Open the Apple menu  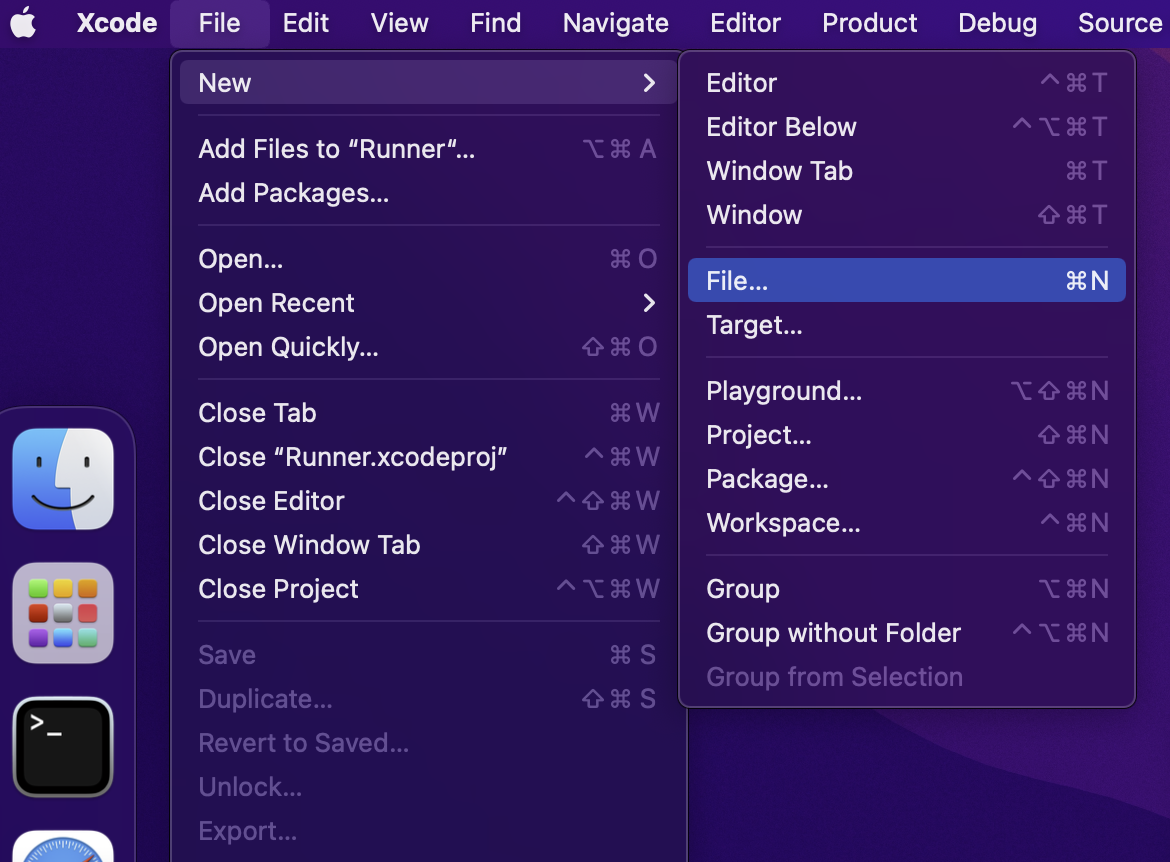tap(23, 22)
